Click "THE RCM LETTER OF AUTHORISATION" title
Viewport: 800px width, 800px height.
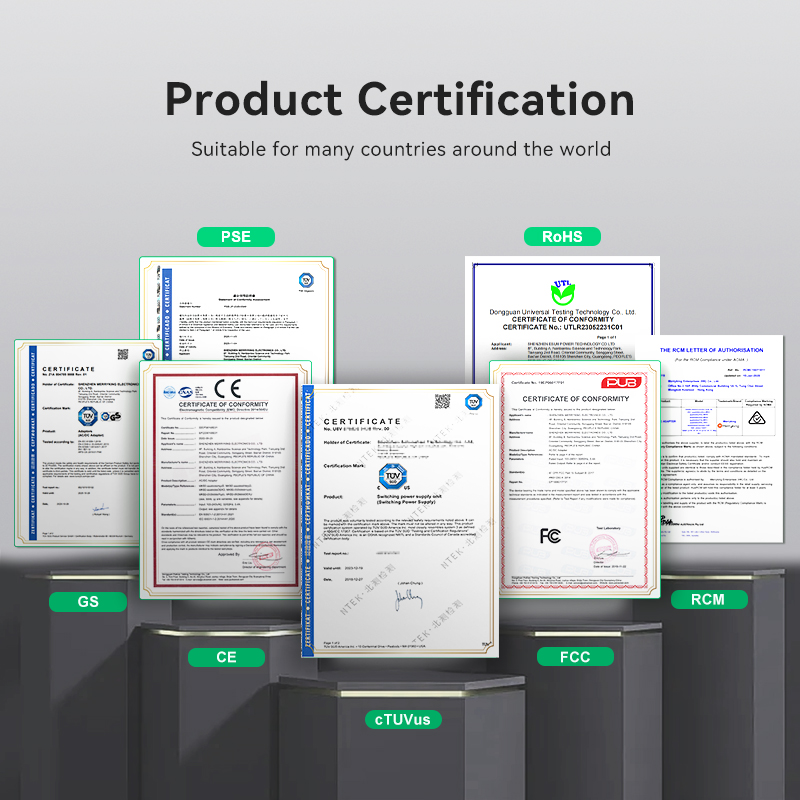[711, 350]
